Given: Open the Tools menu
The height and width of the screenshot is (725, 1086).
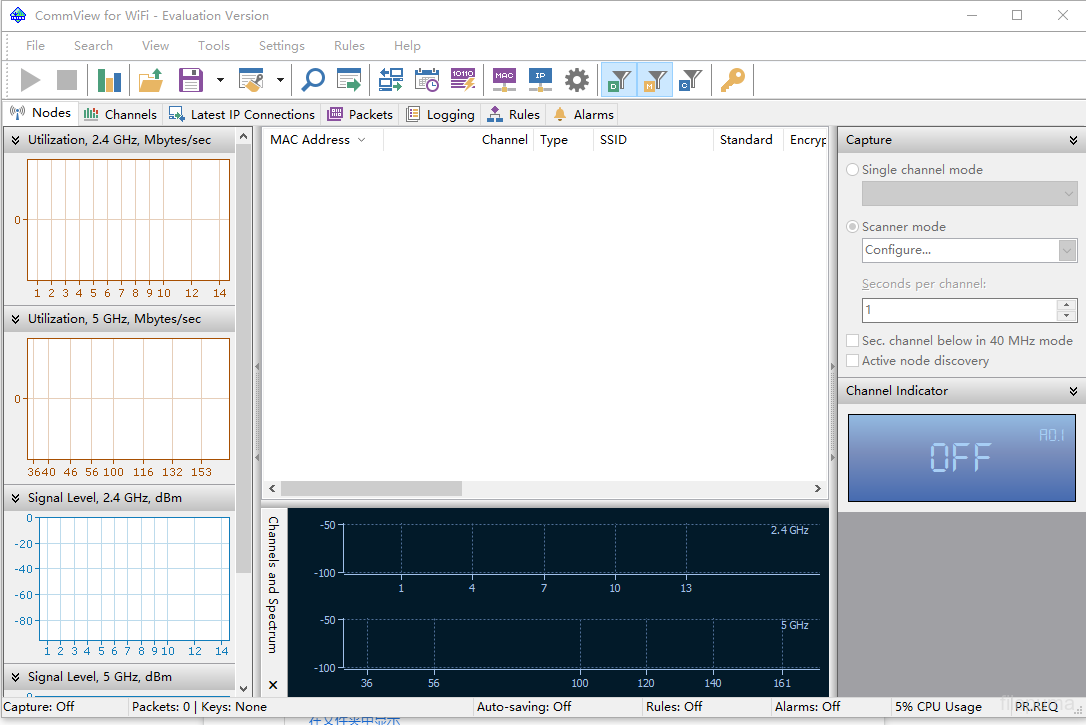Looking at the screenshot, I should pyautogui.click(x=213, y=46).
